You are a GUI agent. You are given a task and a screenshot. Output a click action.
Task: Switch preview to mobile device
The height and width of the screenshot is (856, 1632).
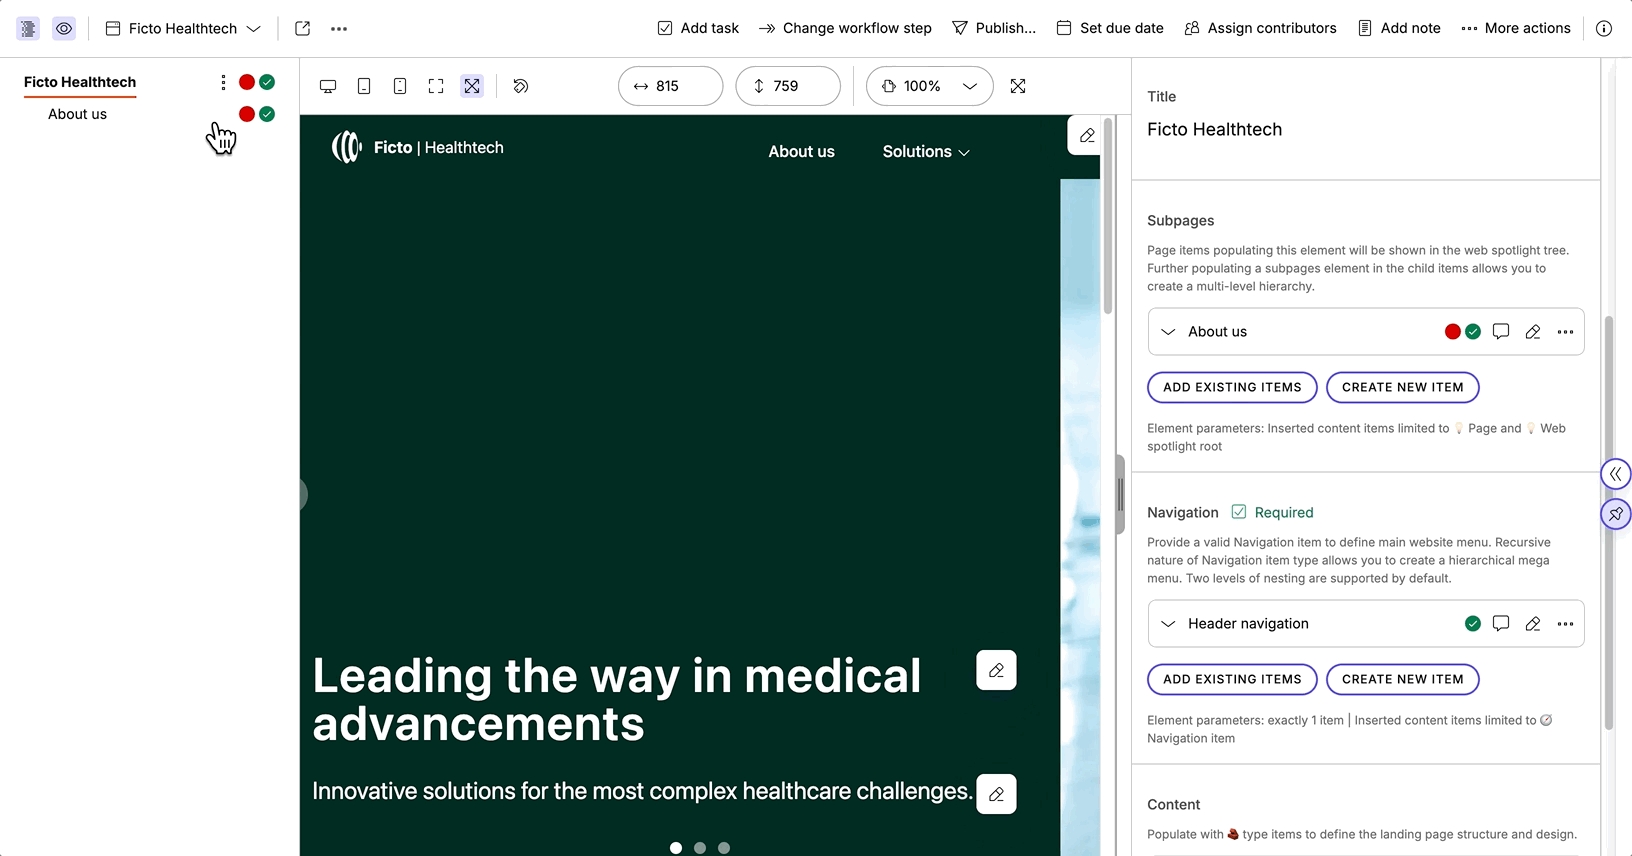pos(400,86)
